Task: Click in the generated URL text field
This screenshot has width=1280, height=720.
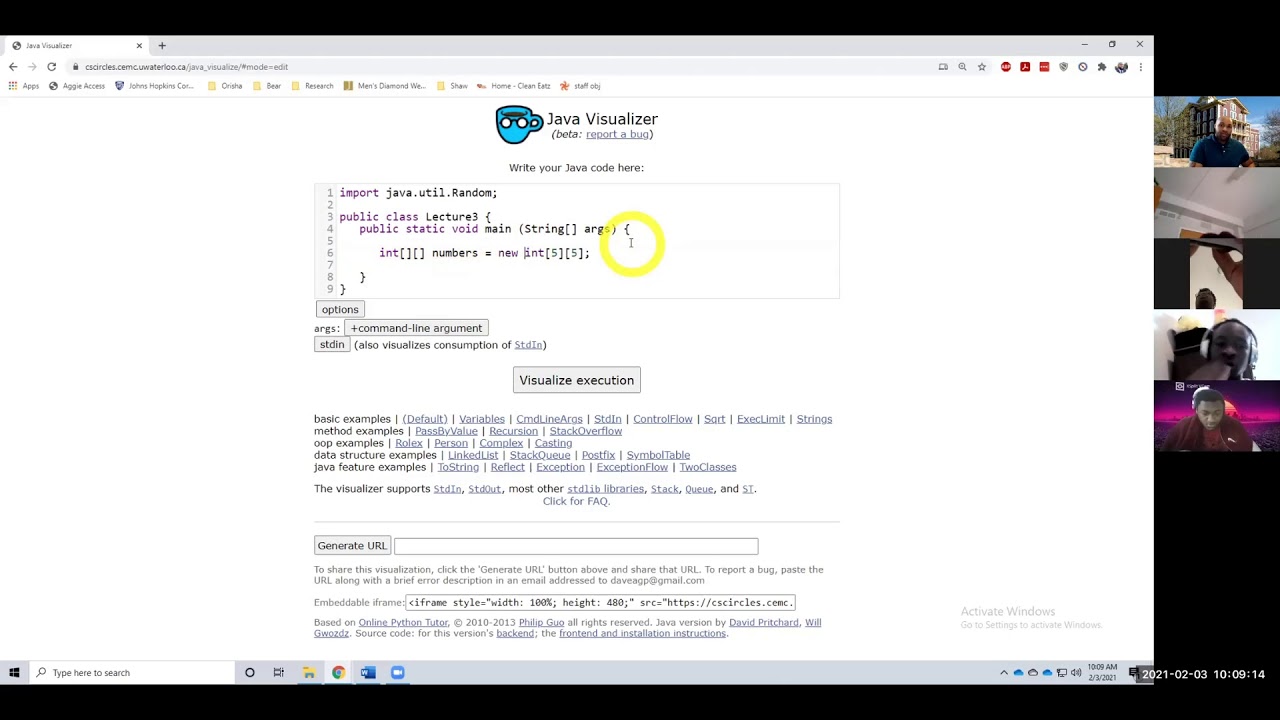Action: [576, 546]
